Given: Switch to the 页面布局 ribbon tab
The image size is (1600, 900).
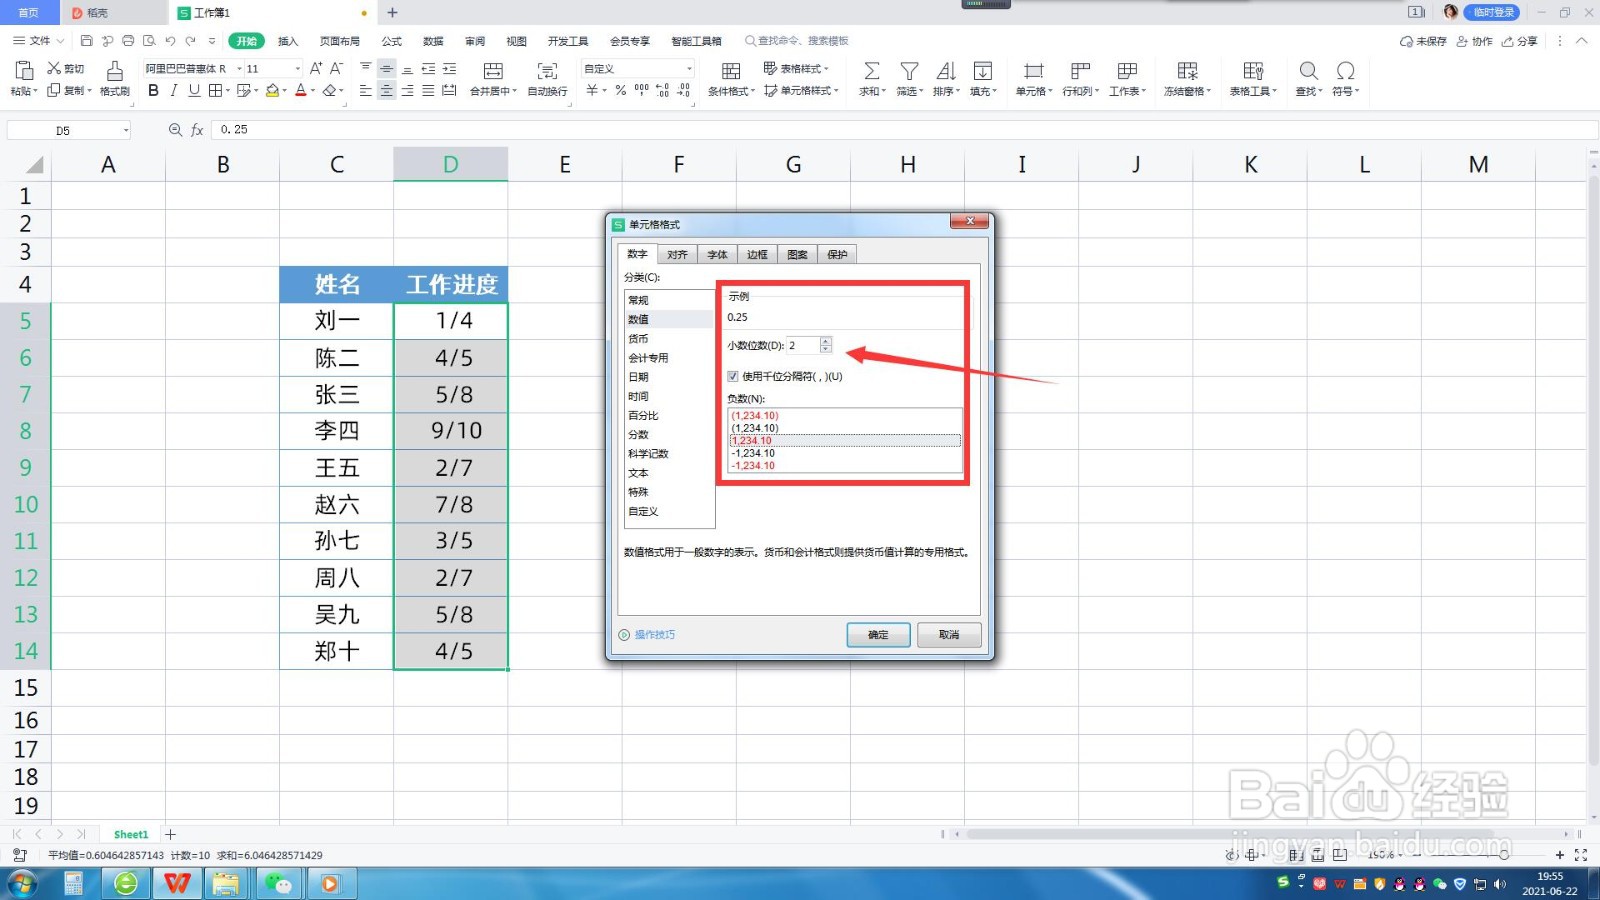Looking at the screenshot, I should tap(339, 41).
